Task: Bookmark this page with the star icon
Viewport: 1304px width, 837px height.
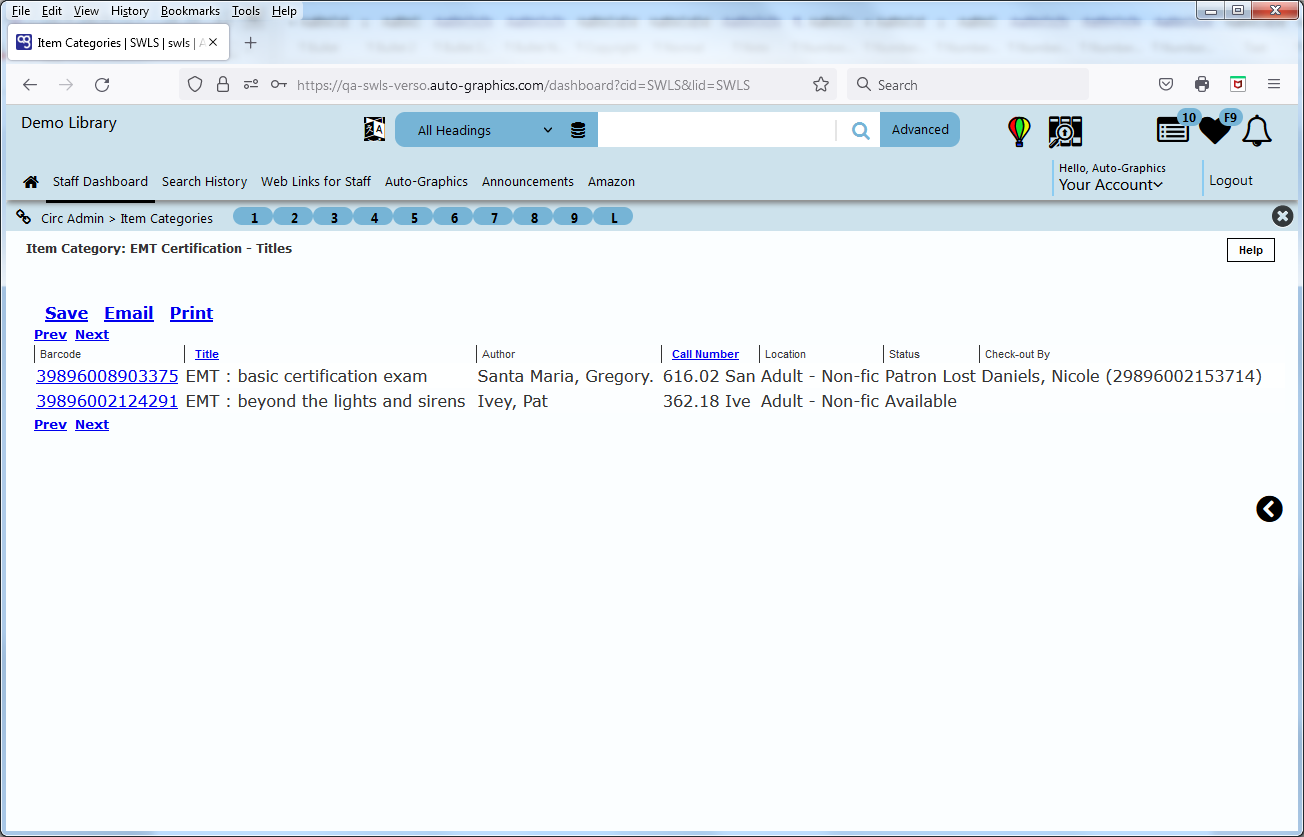Action: point(821,85)
